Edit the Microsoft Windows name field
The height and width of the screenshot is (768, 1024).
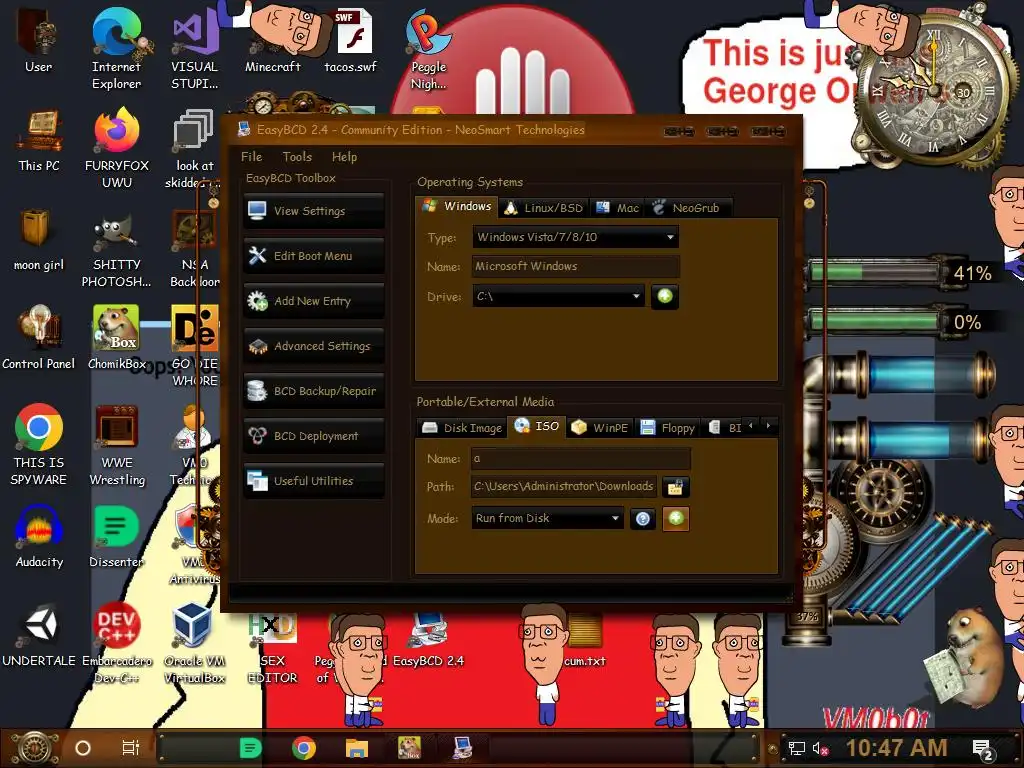(x=575, y=266)
